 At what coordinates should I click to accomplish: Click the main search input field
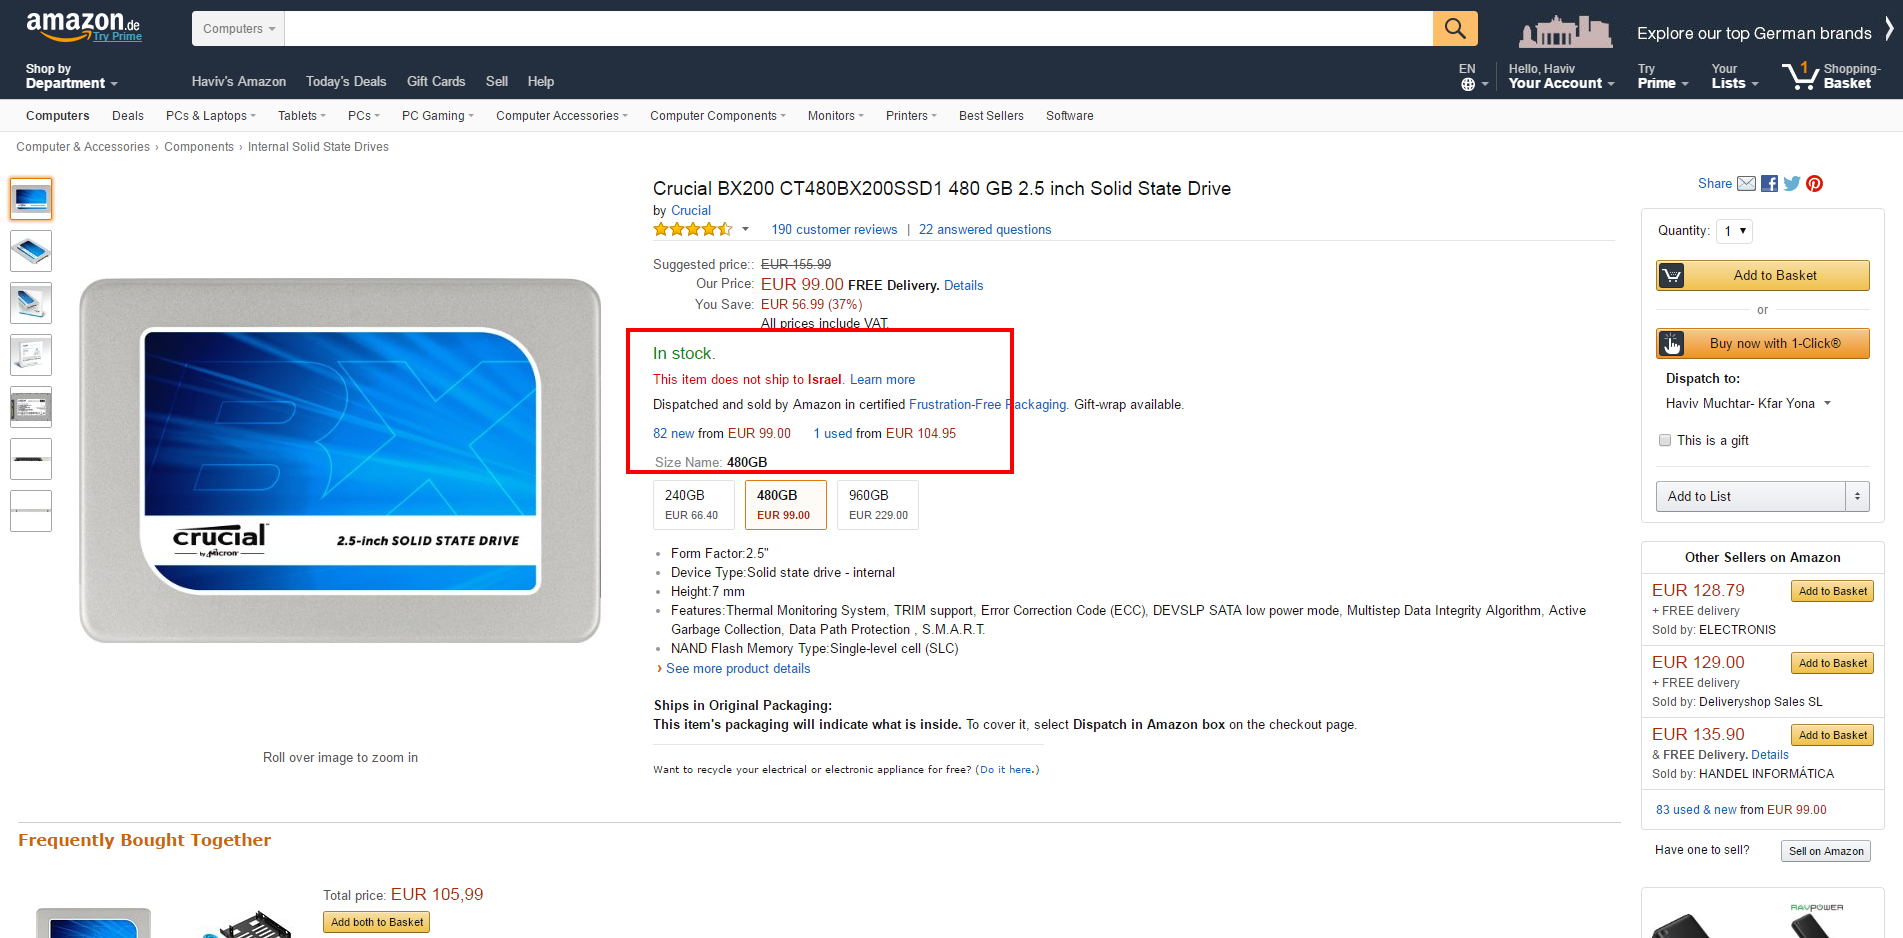coord(858,29)
